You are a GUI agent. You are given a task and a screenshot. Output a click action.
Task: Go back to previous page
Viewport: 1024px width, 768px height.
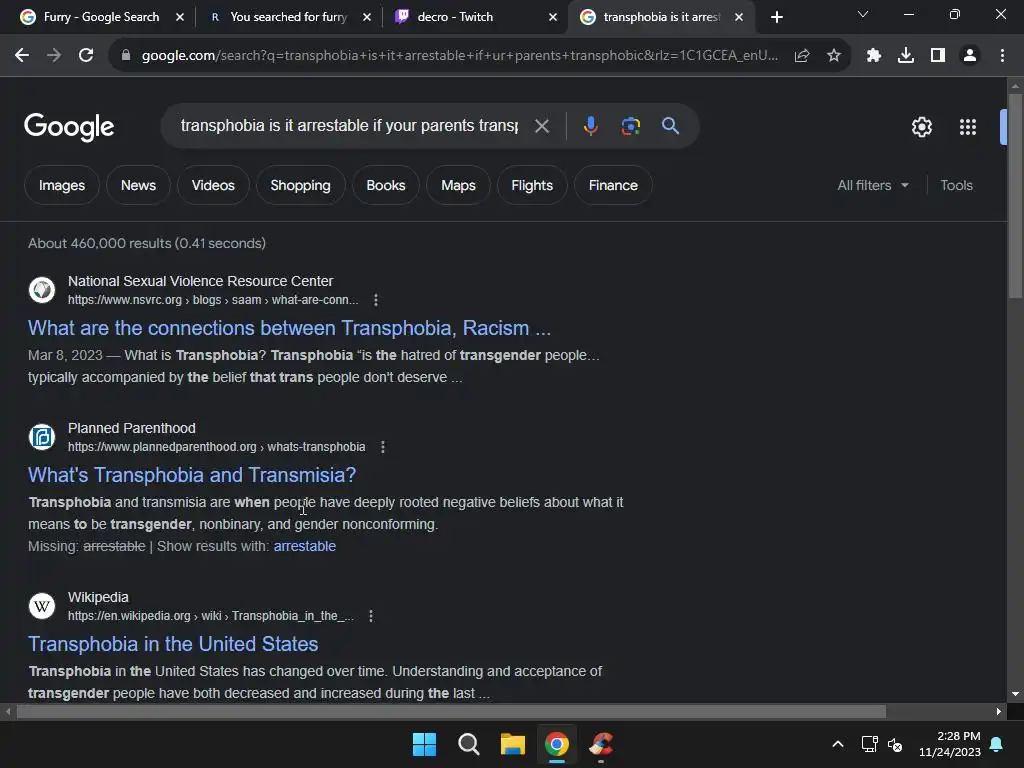pos(22,56)
